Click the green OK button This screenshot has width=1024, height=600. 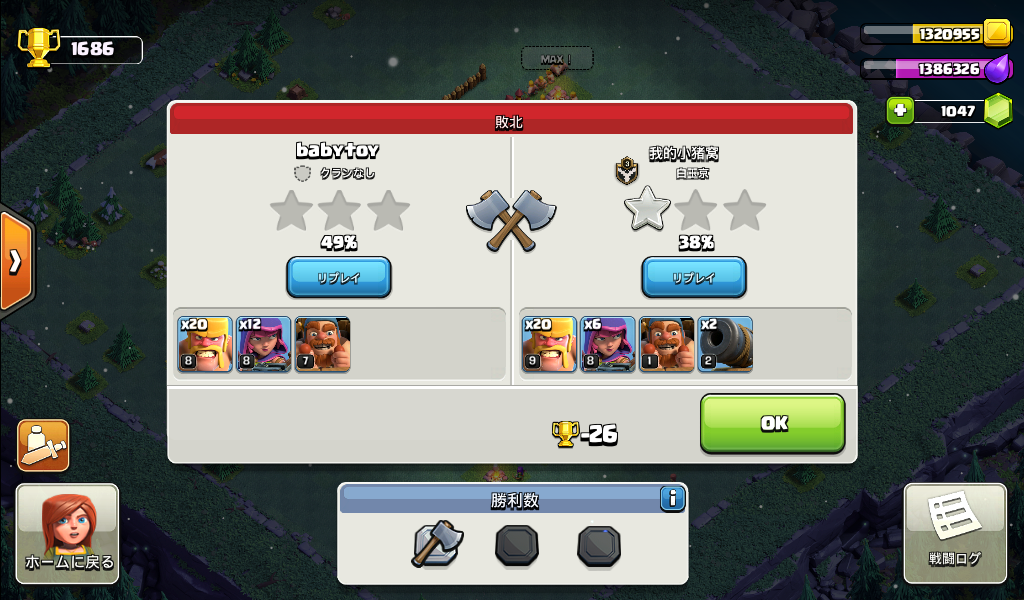(773, 423)
